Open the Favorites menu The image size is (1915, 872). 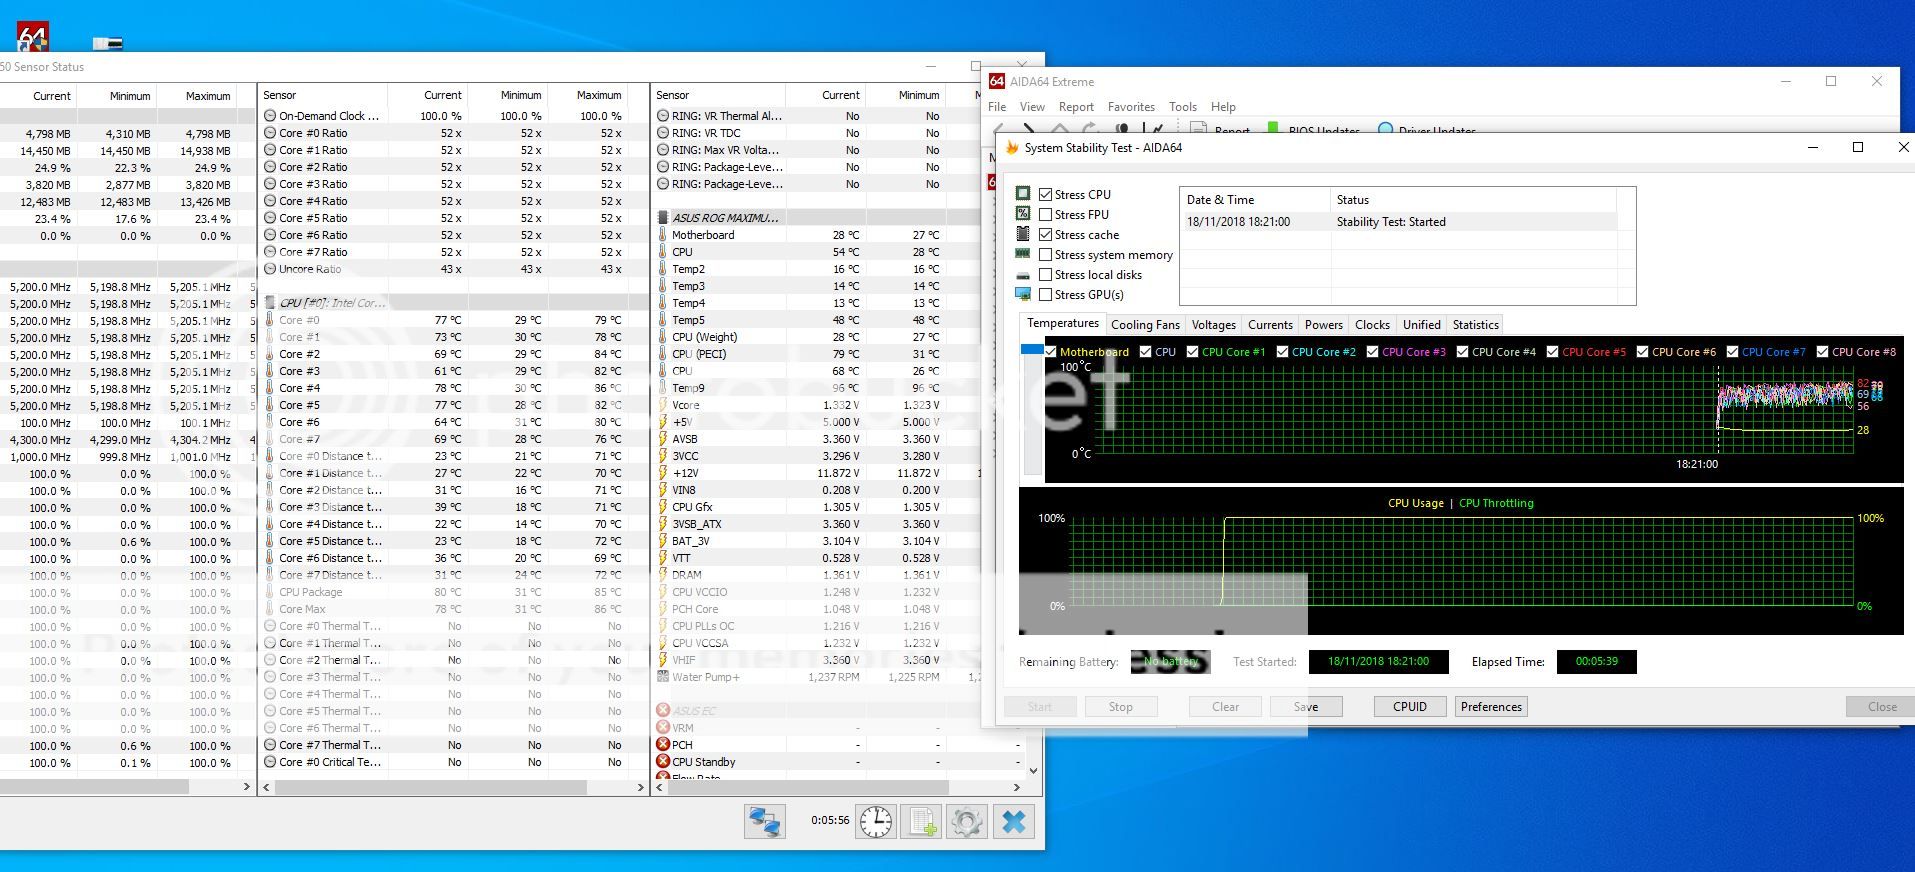pos(1131,107)
